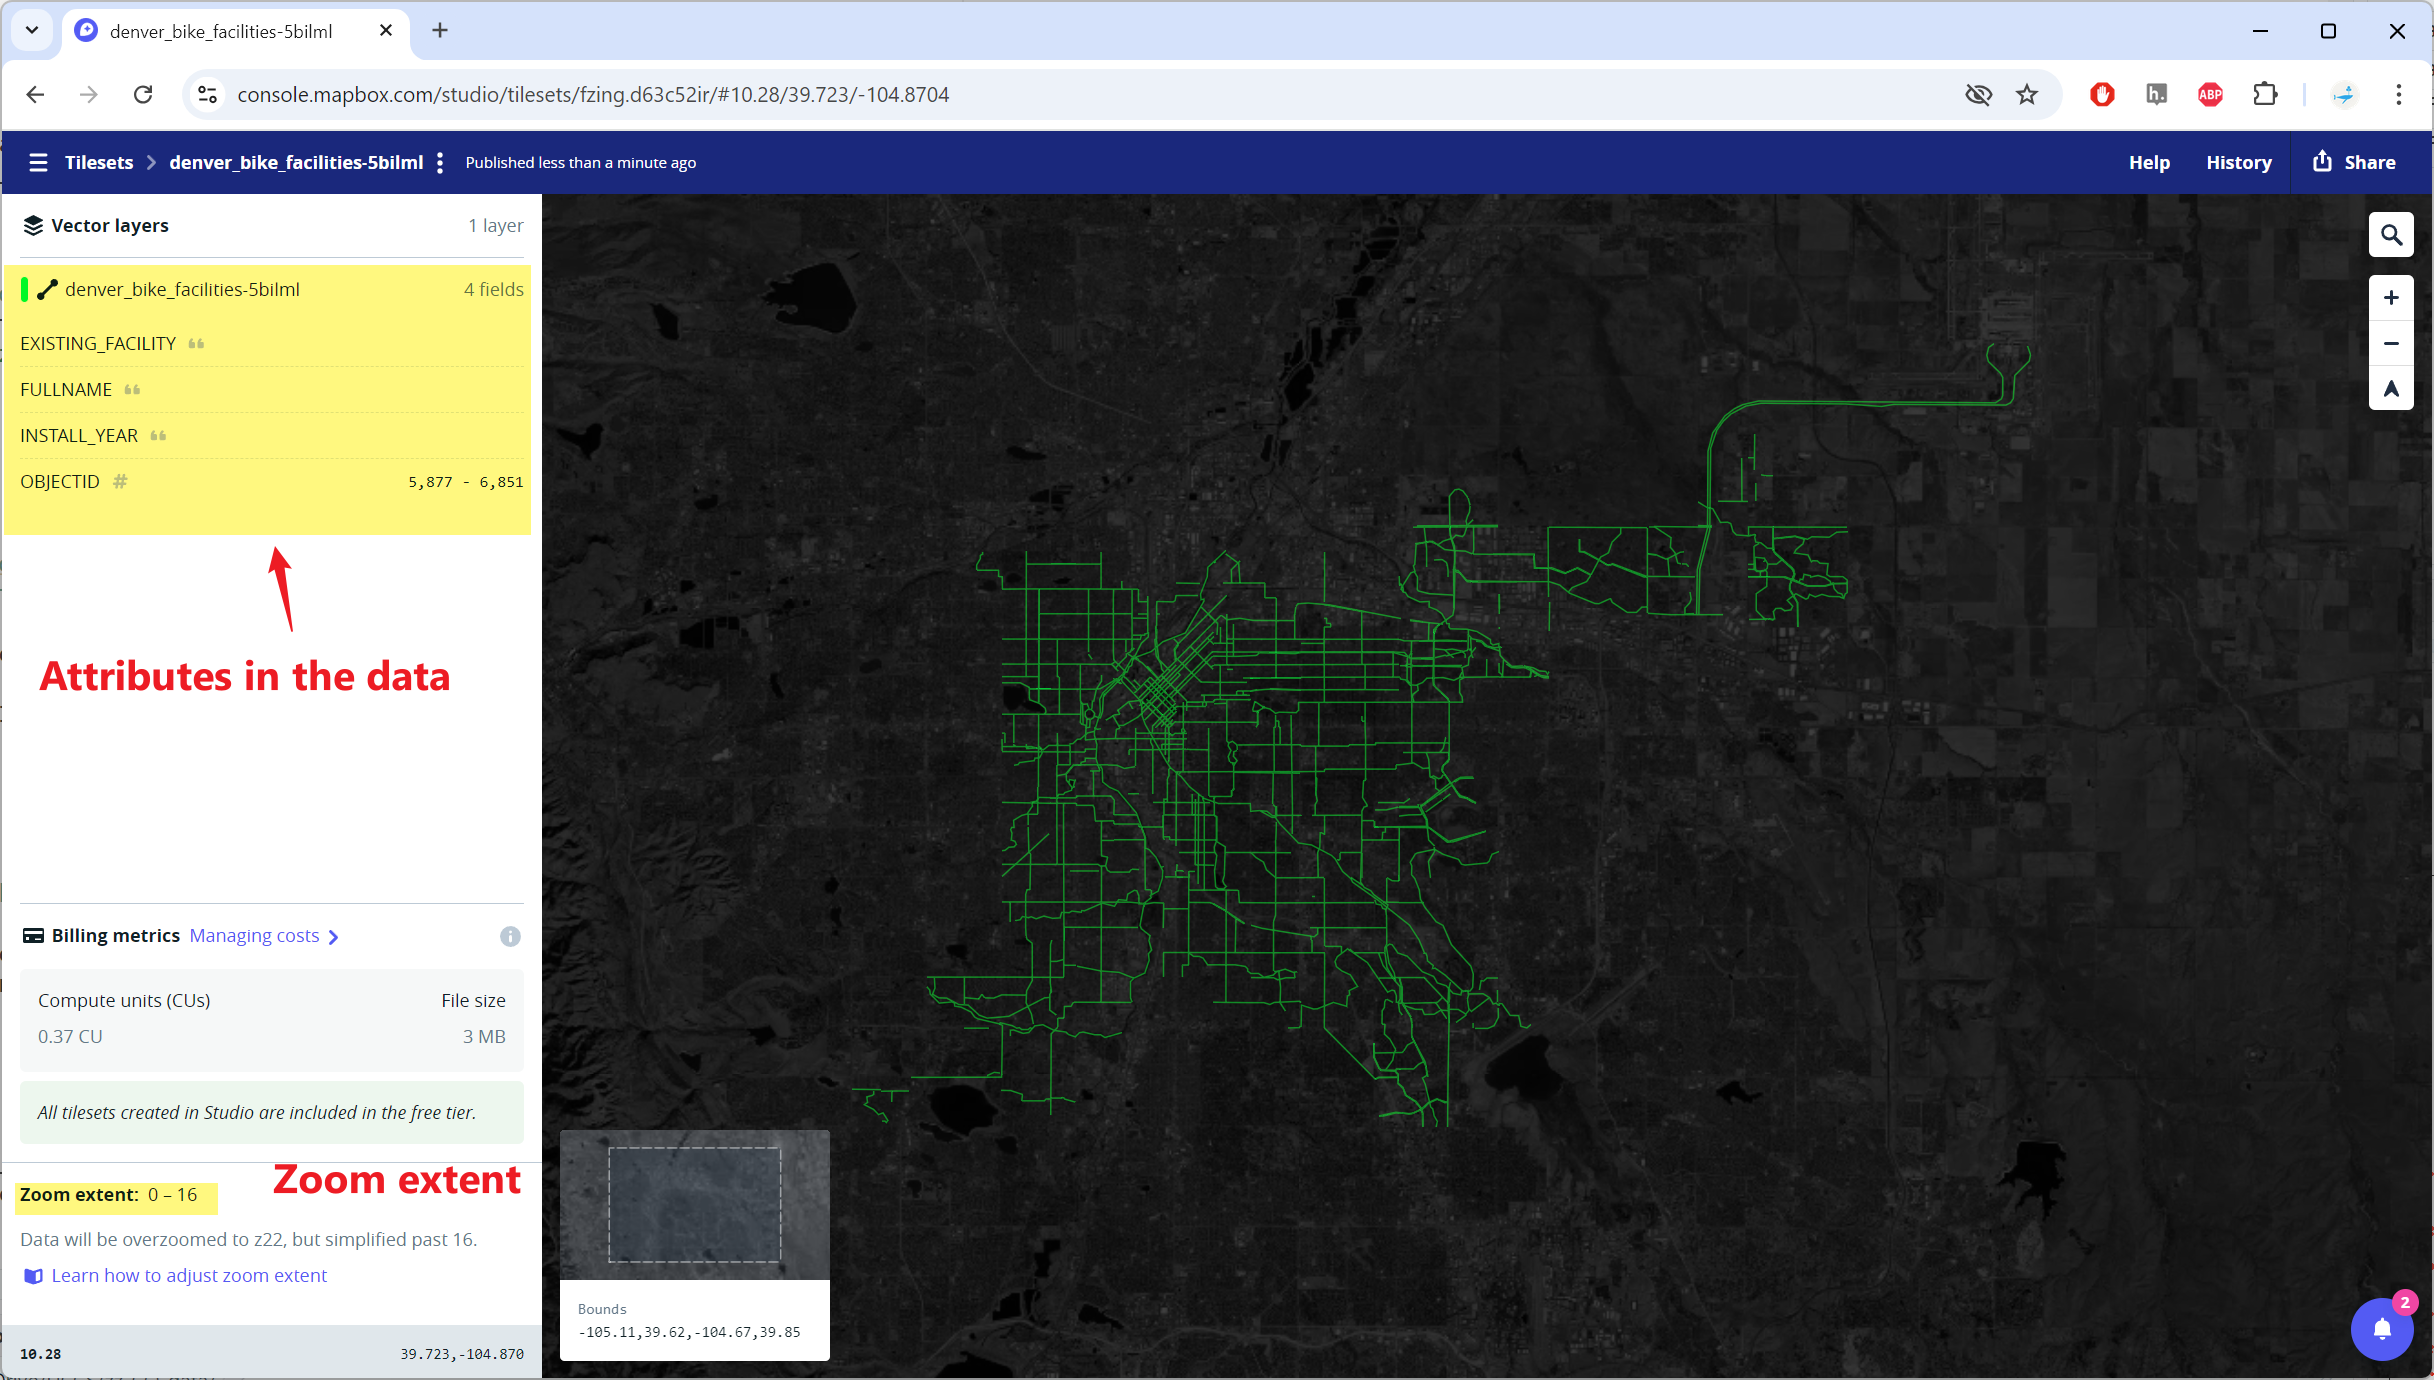Reset map bearing with compass arrow
Viewport: 2434px width, 1380px height.
click(2391, 388)
